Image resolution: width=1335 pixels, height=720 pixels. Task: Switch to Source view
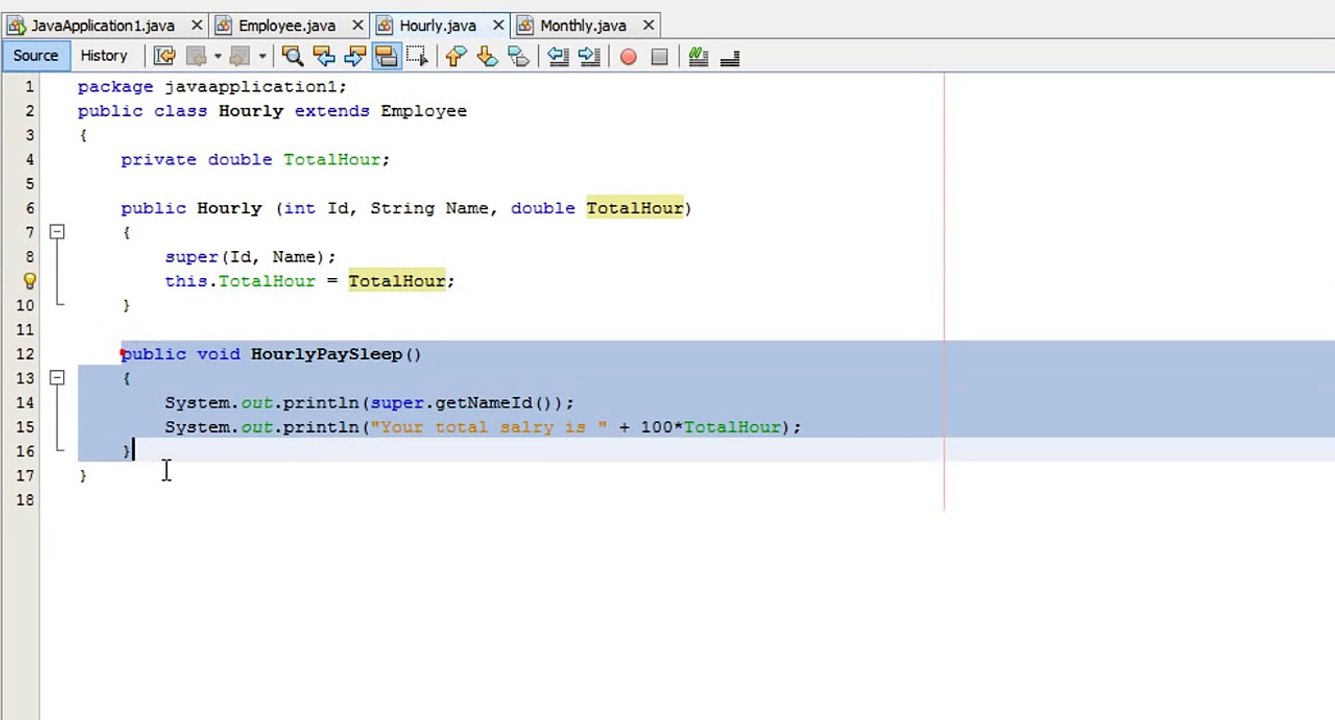click(x=36, y=56)
